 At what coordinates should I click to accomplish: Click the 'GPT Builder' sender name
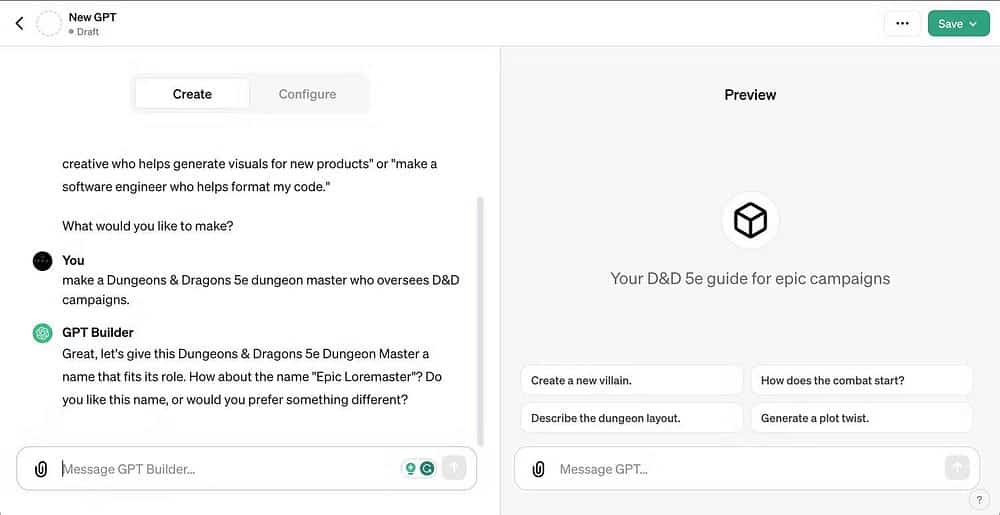pos(98,332)
